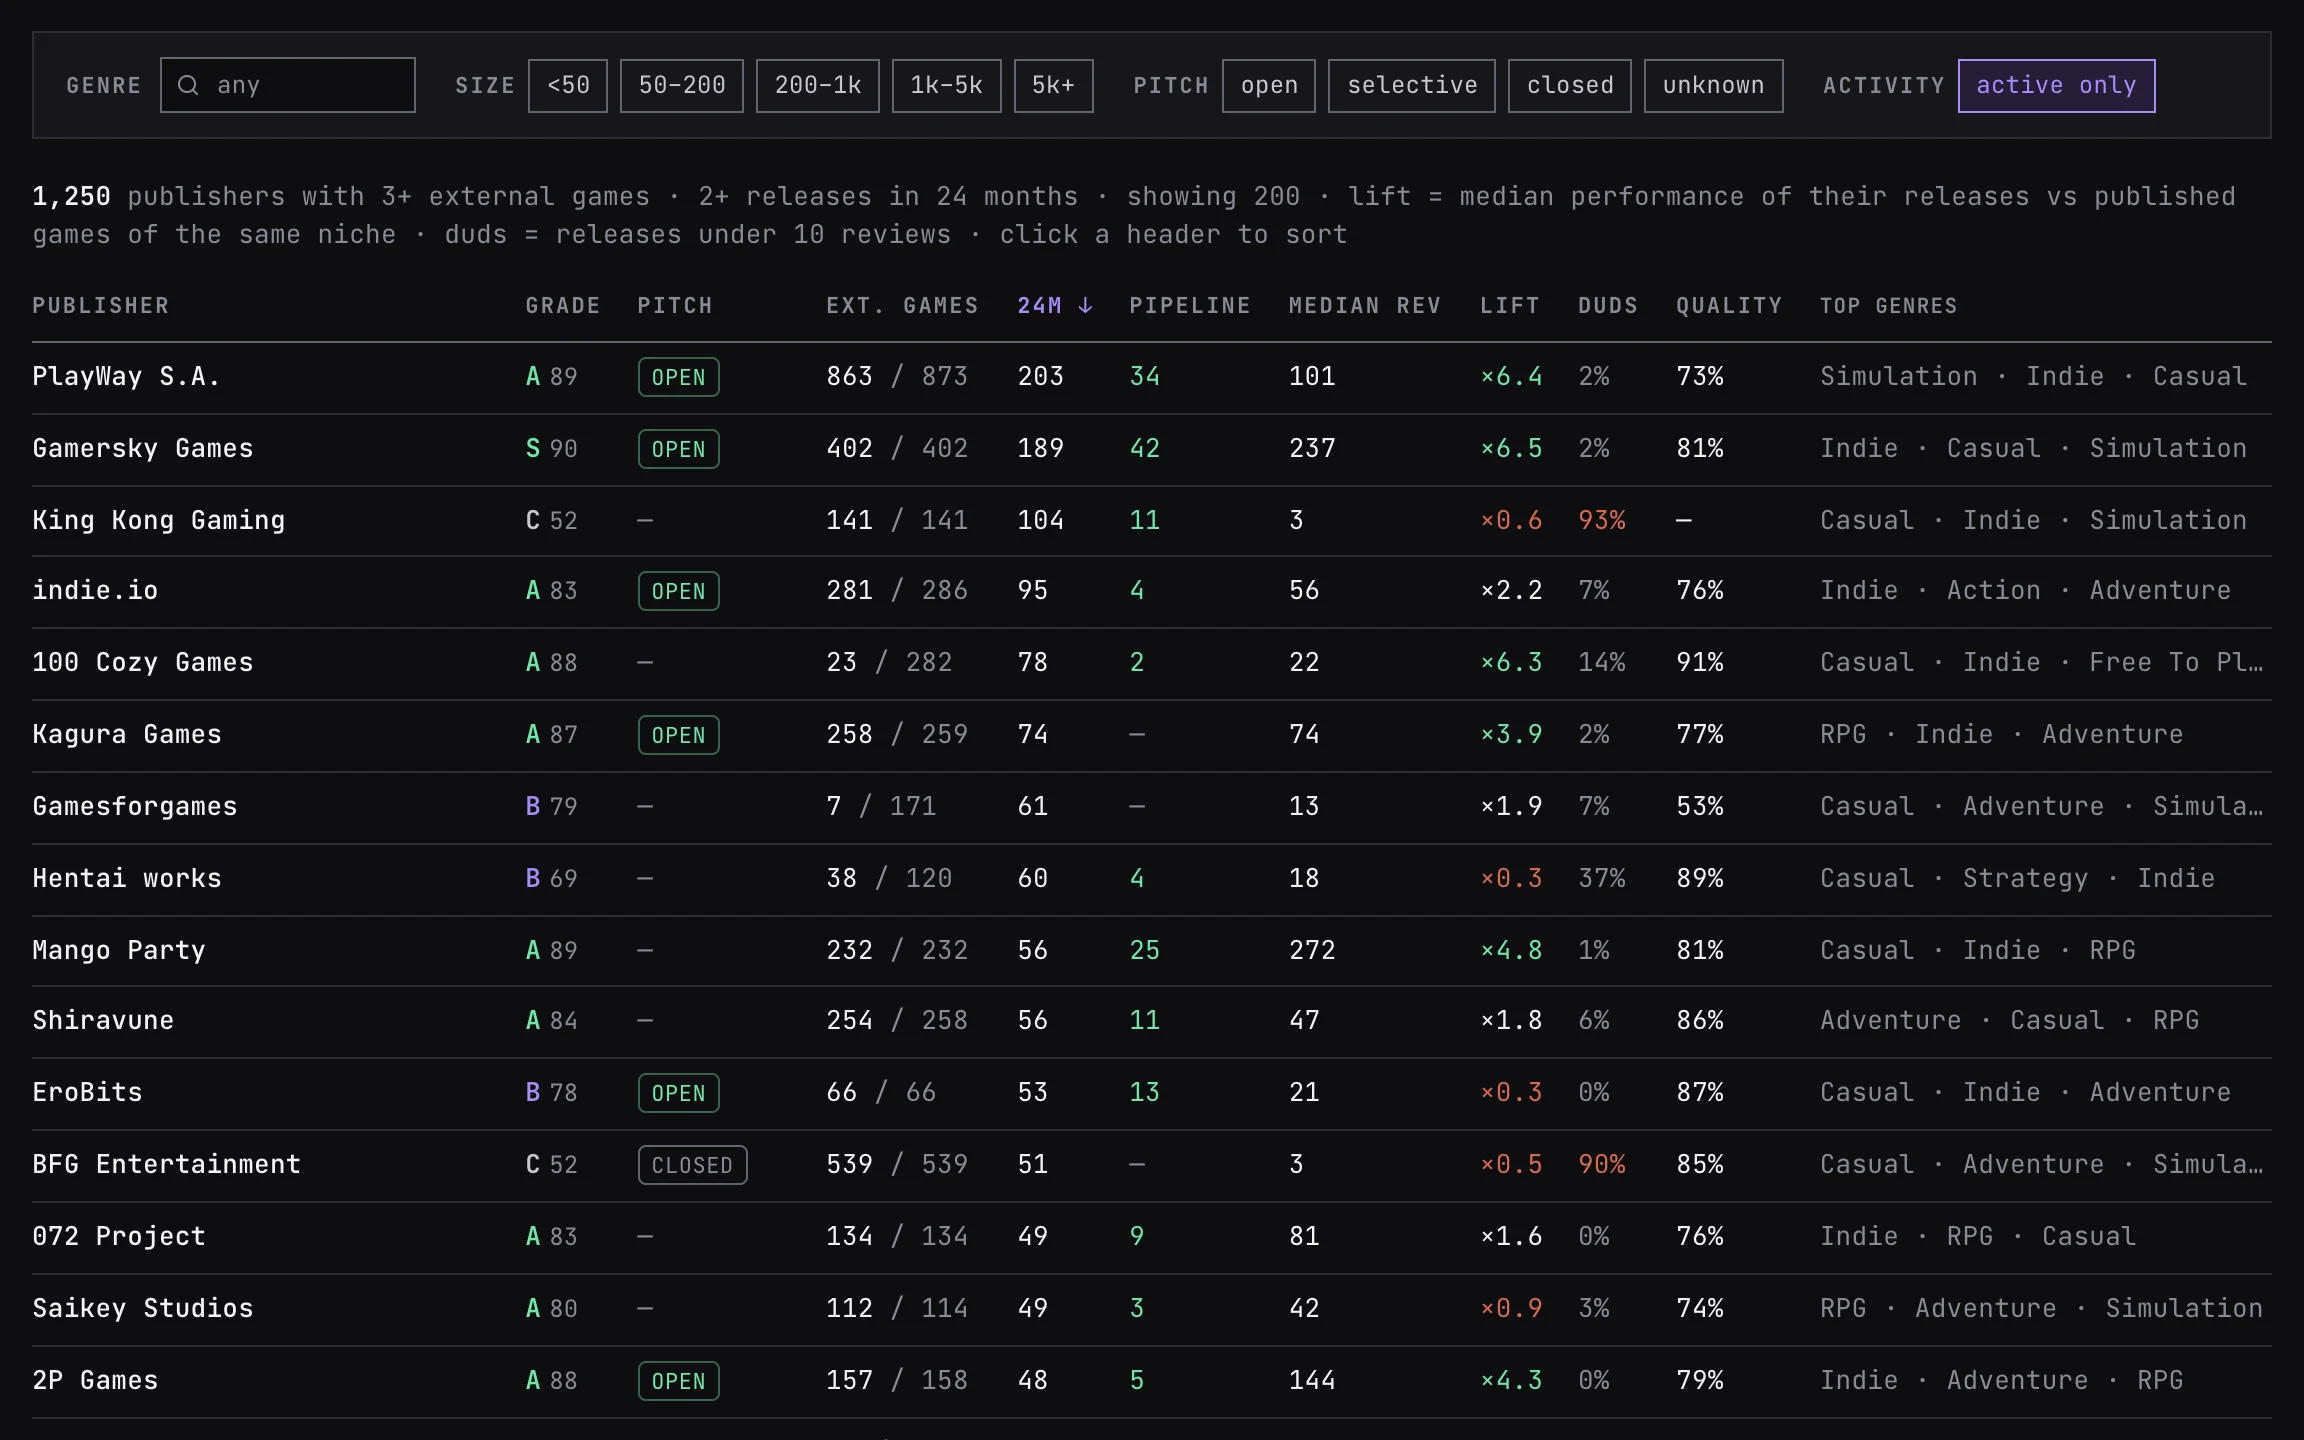Click the Kagura Games publisher name
The width and height of the screenshot is (2304, 1440).
(x=127, y=735)
